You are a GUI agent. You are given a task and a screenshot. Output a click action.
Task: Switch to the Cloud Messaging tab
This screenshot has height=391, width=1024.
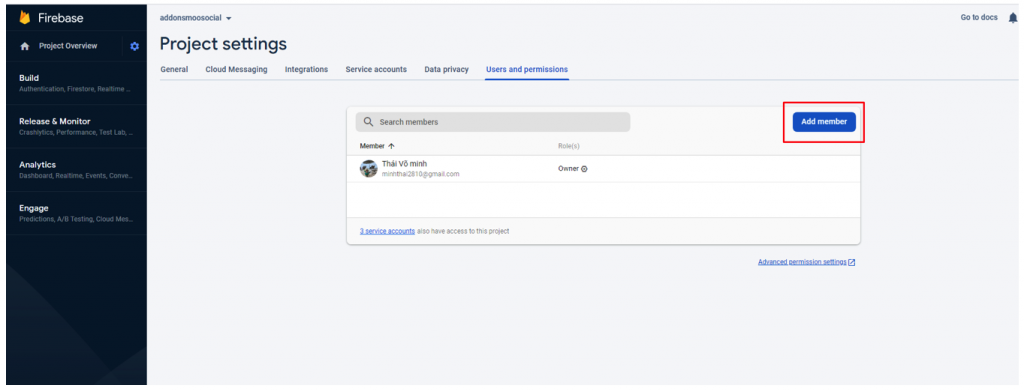(x=236, y=69)
